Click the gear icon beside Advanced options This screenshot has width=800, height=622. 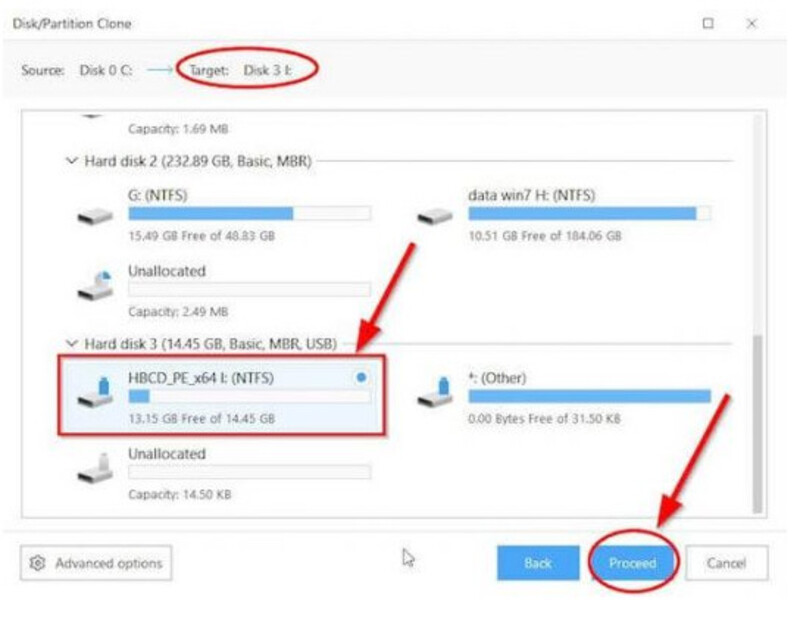point(37,563)
